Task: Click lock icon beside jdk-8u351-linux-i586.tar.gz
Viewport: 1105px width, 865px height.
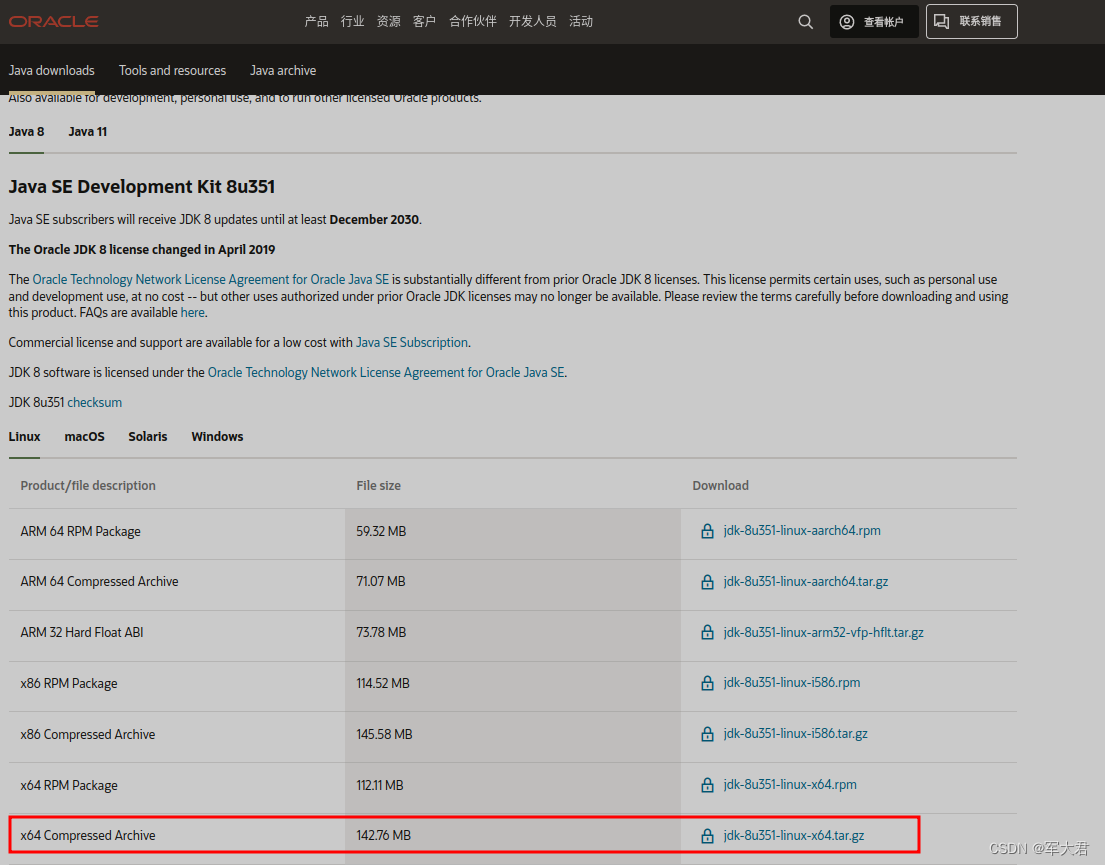Action: tap(708, 734)
